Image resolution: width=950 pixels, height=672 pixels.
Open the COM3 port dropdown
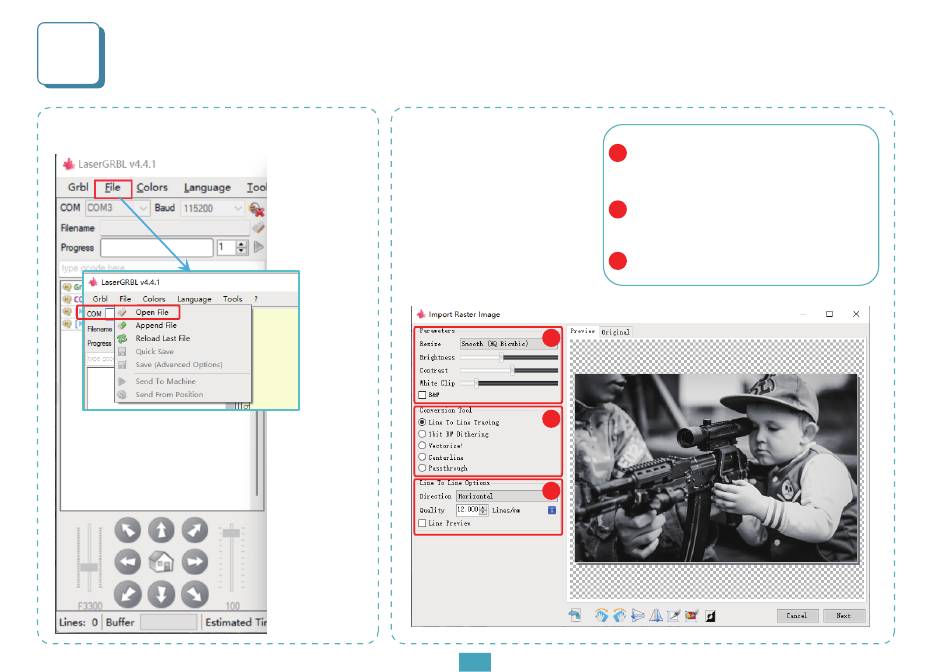tap(118, 208)
